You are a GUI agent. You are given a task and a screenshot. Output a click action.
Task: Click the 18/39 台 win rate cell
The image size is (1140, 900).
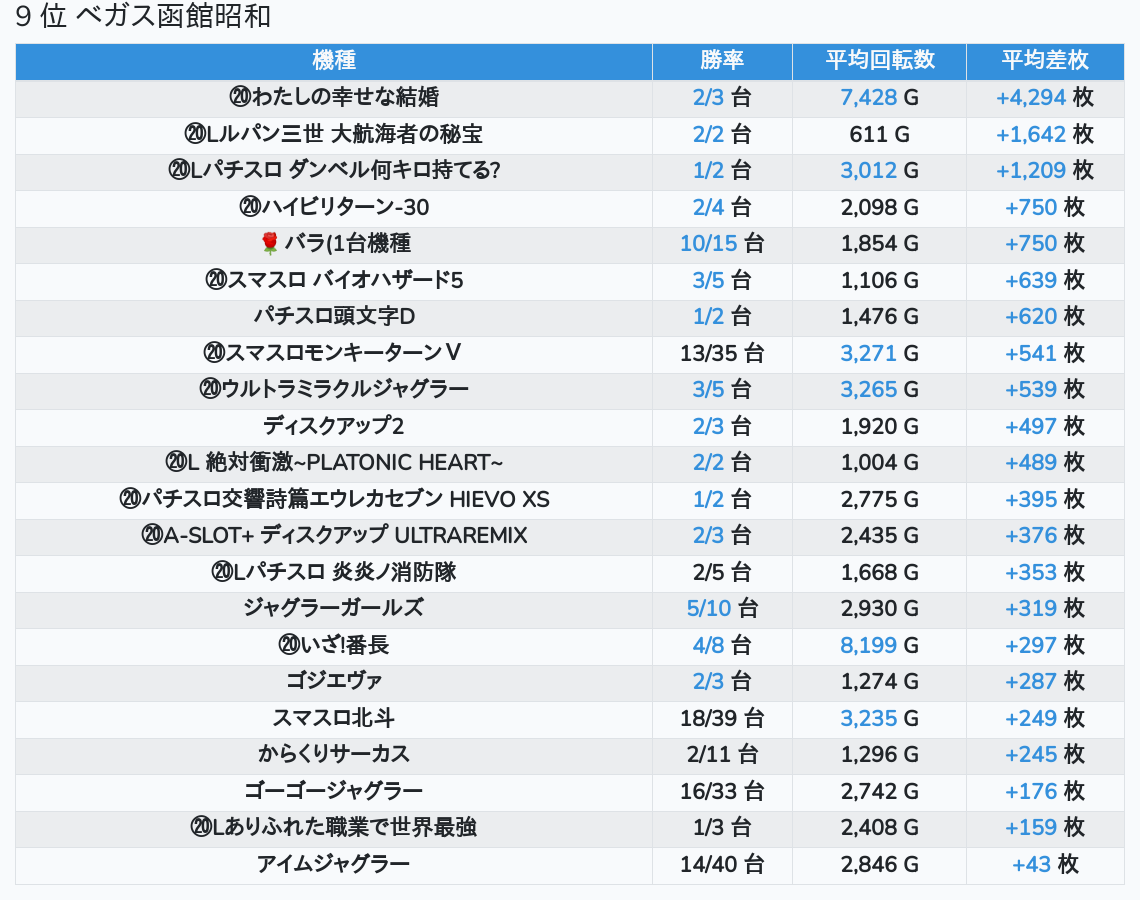(x=722, y=719)
